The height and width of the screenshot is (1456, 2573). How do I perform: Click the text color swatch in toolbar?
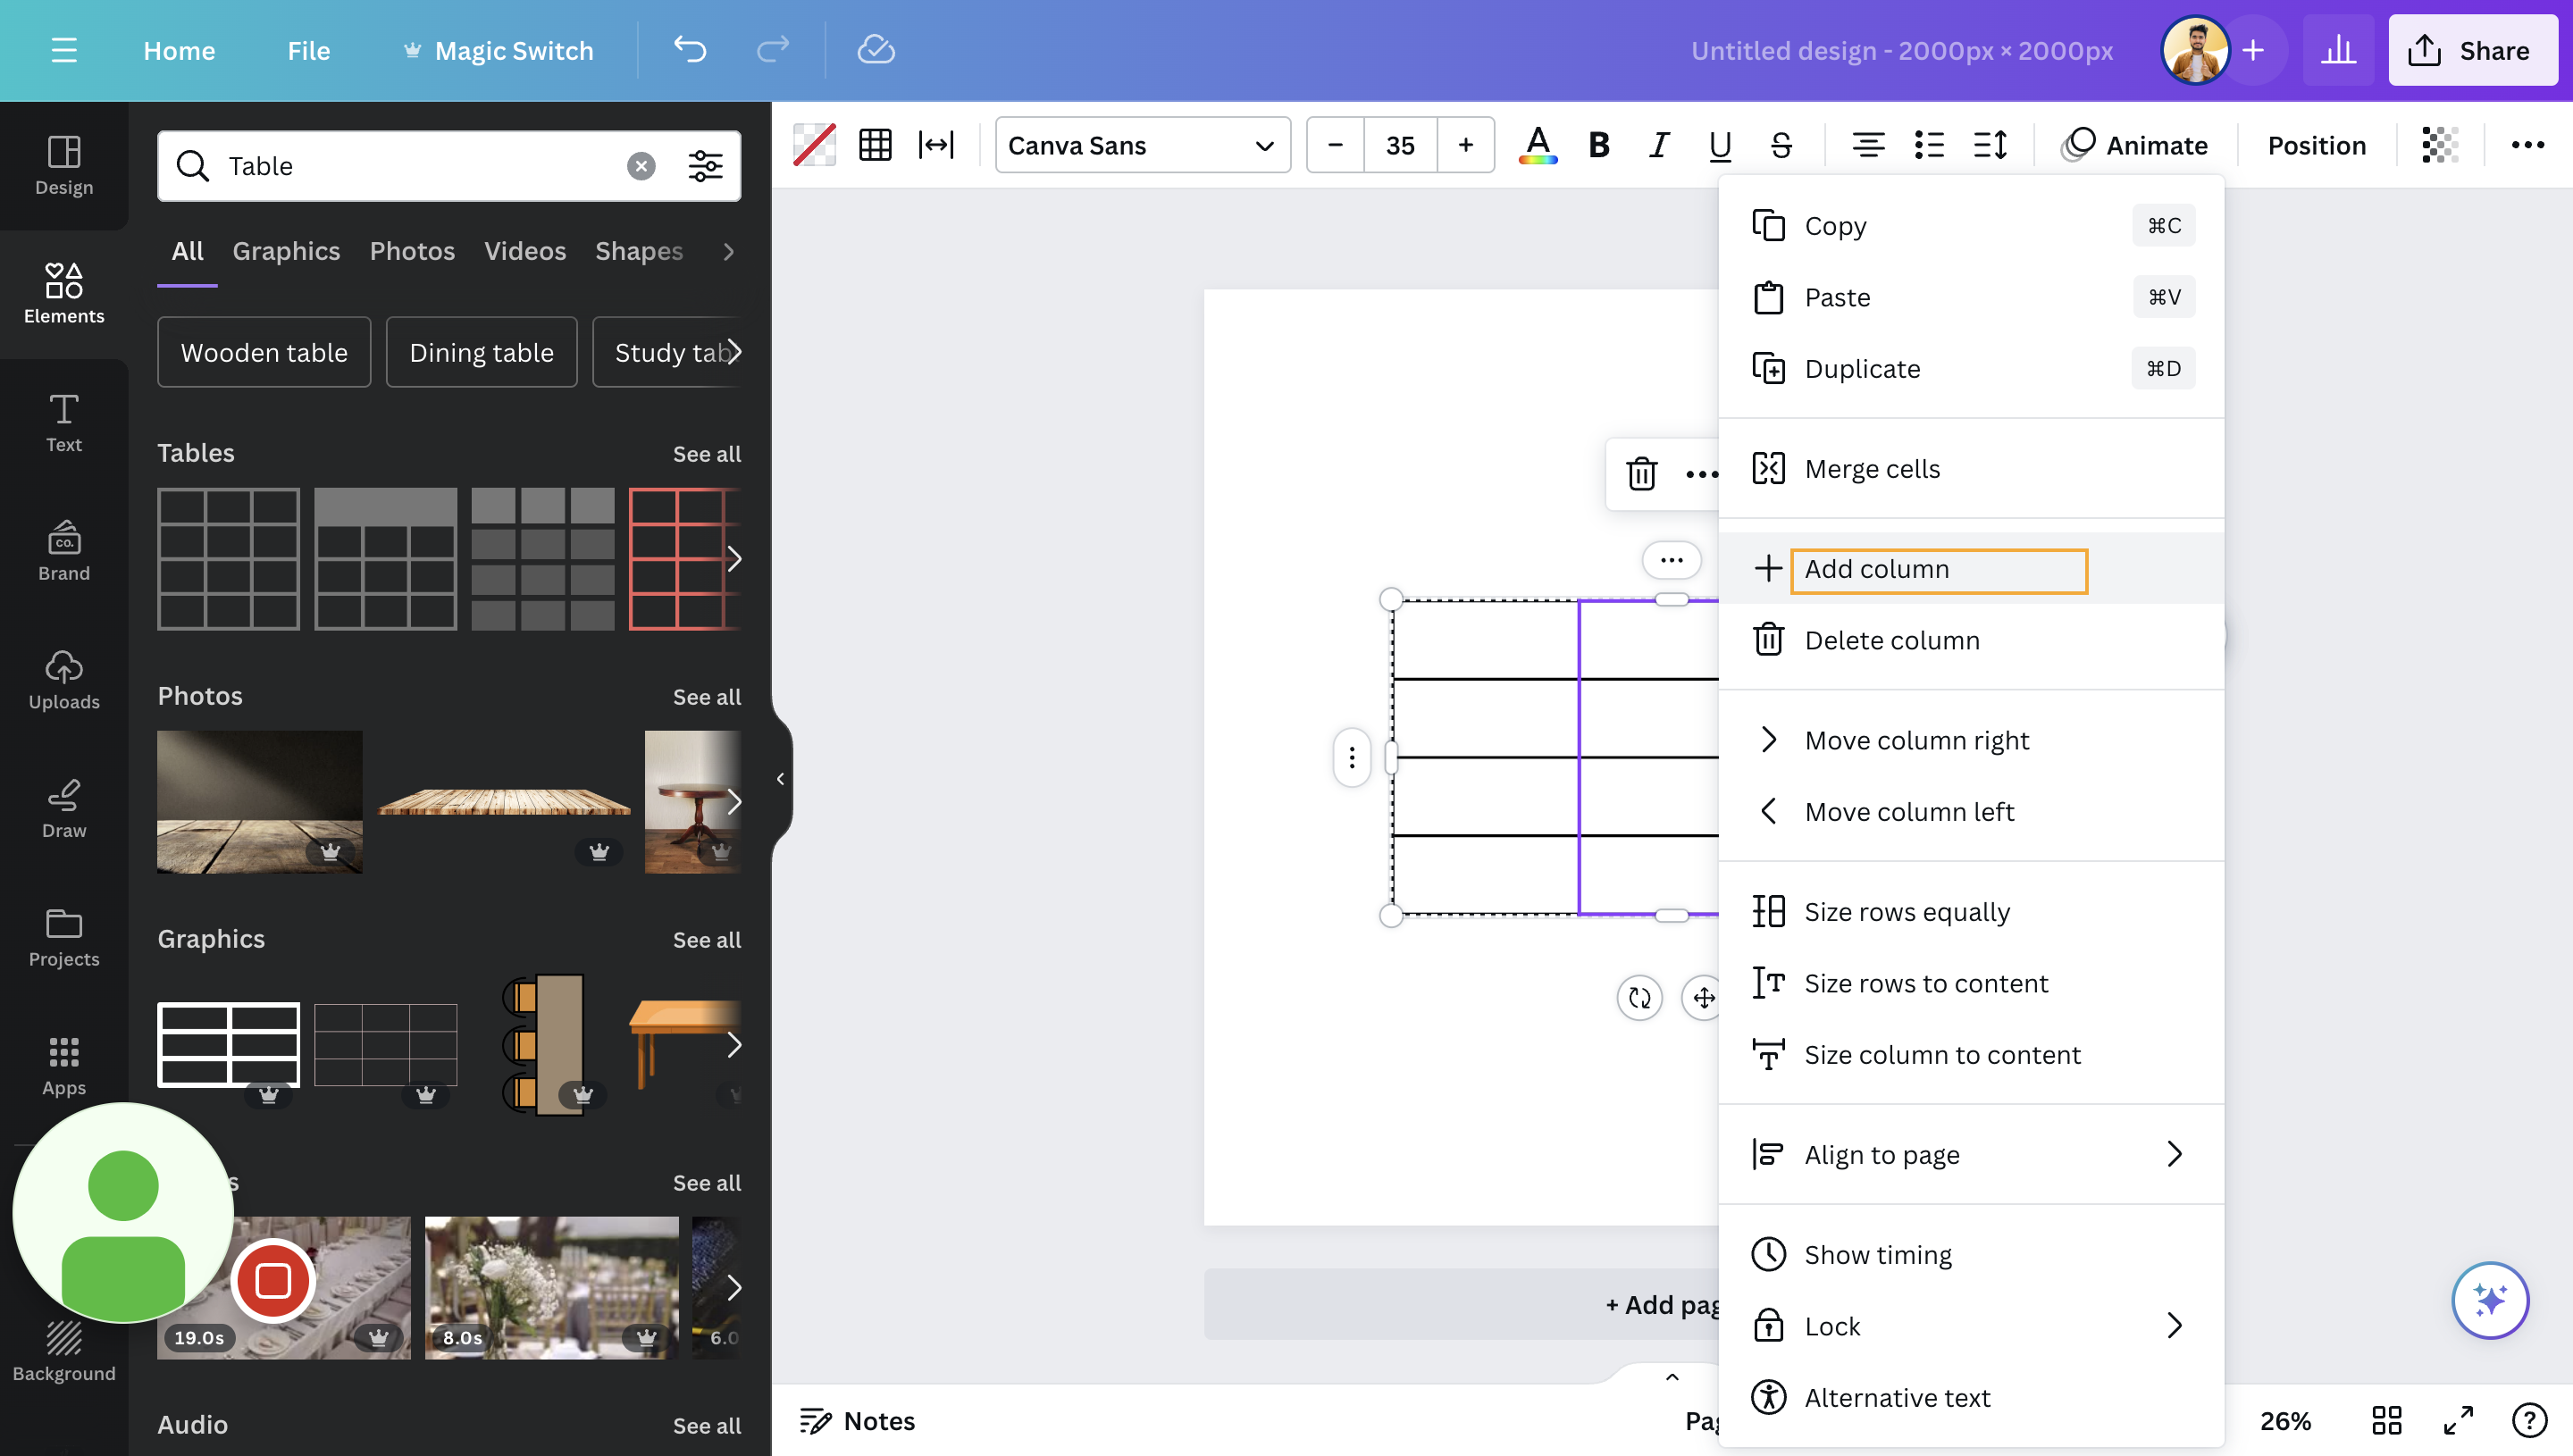click(1534, 145)
